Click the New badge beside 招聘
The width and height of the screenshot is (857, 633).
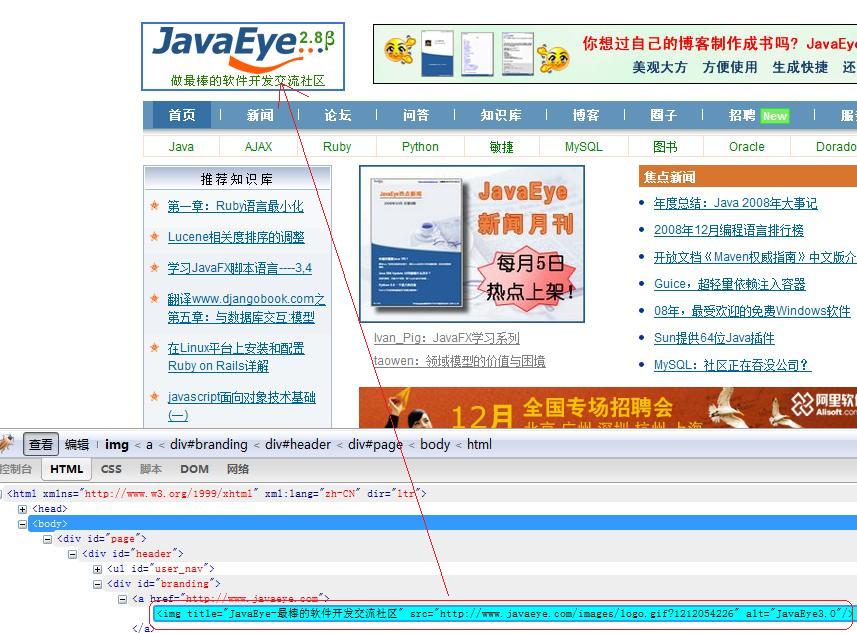pos(775,115)
